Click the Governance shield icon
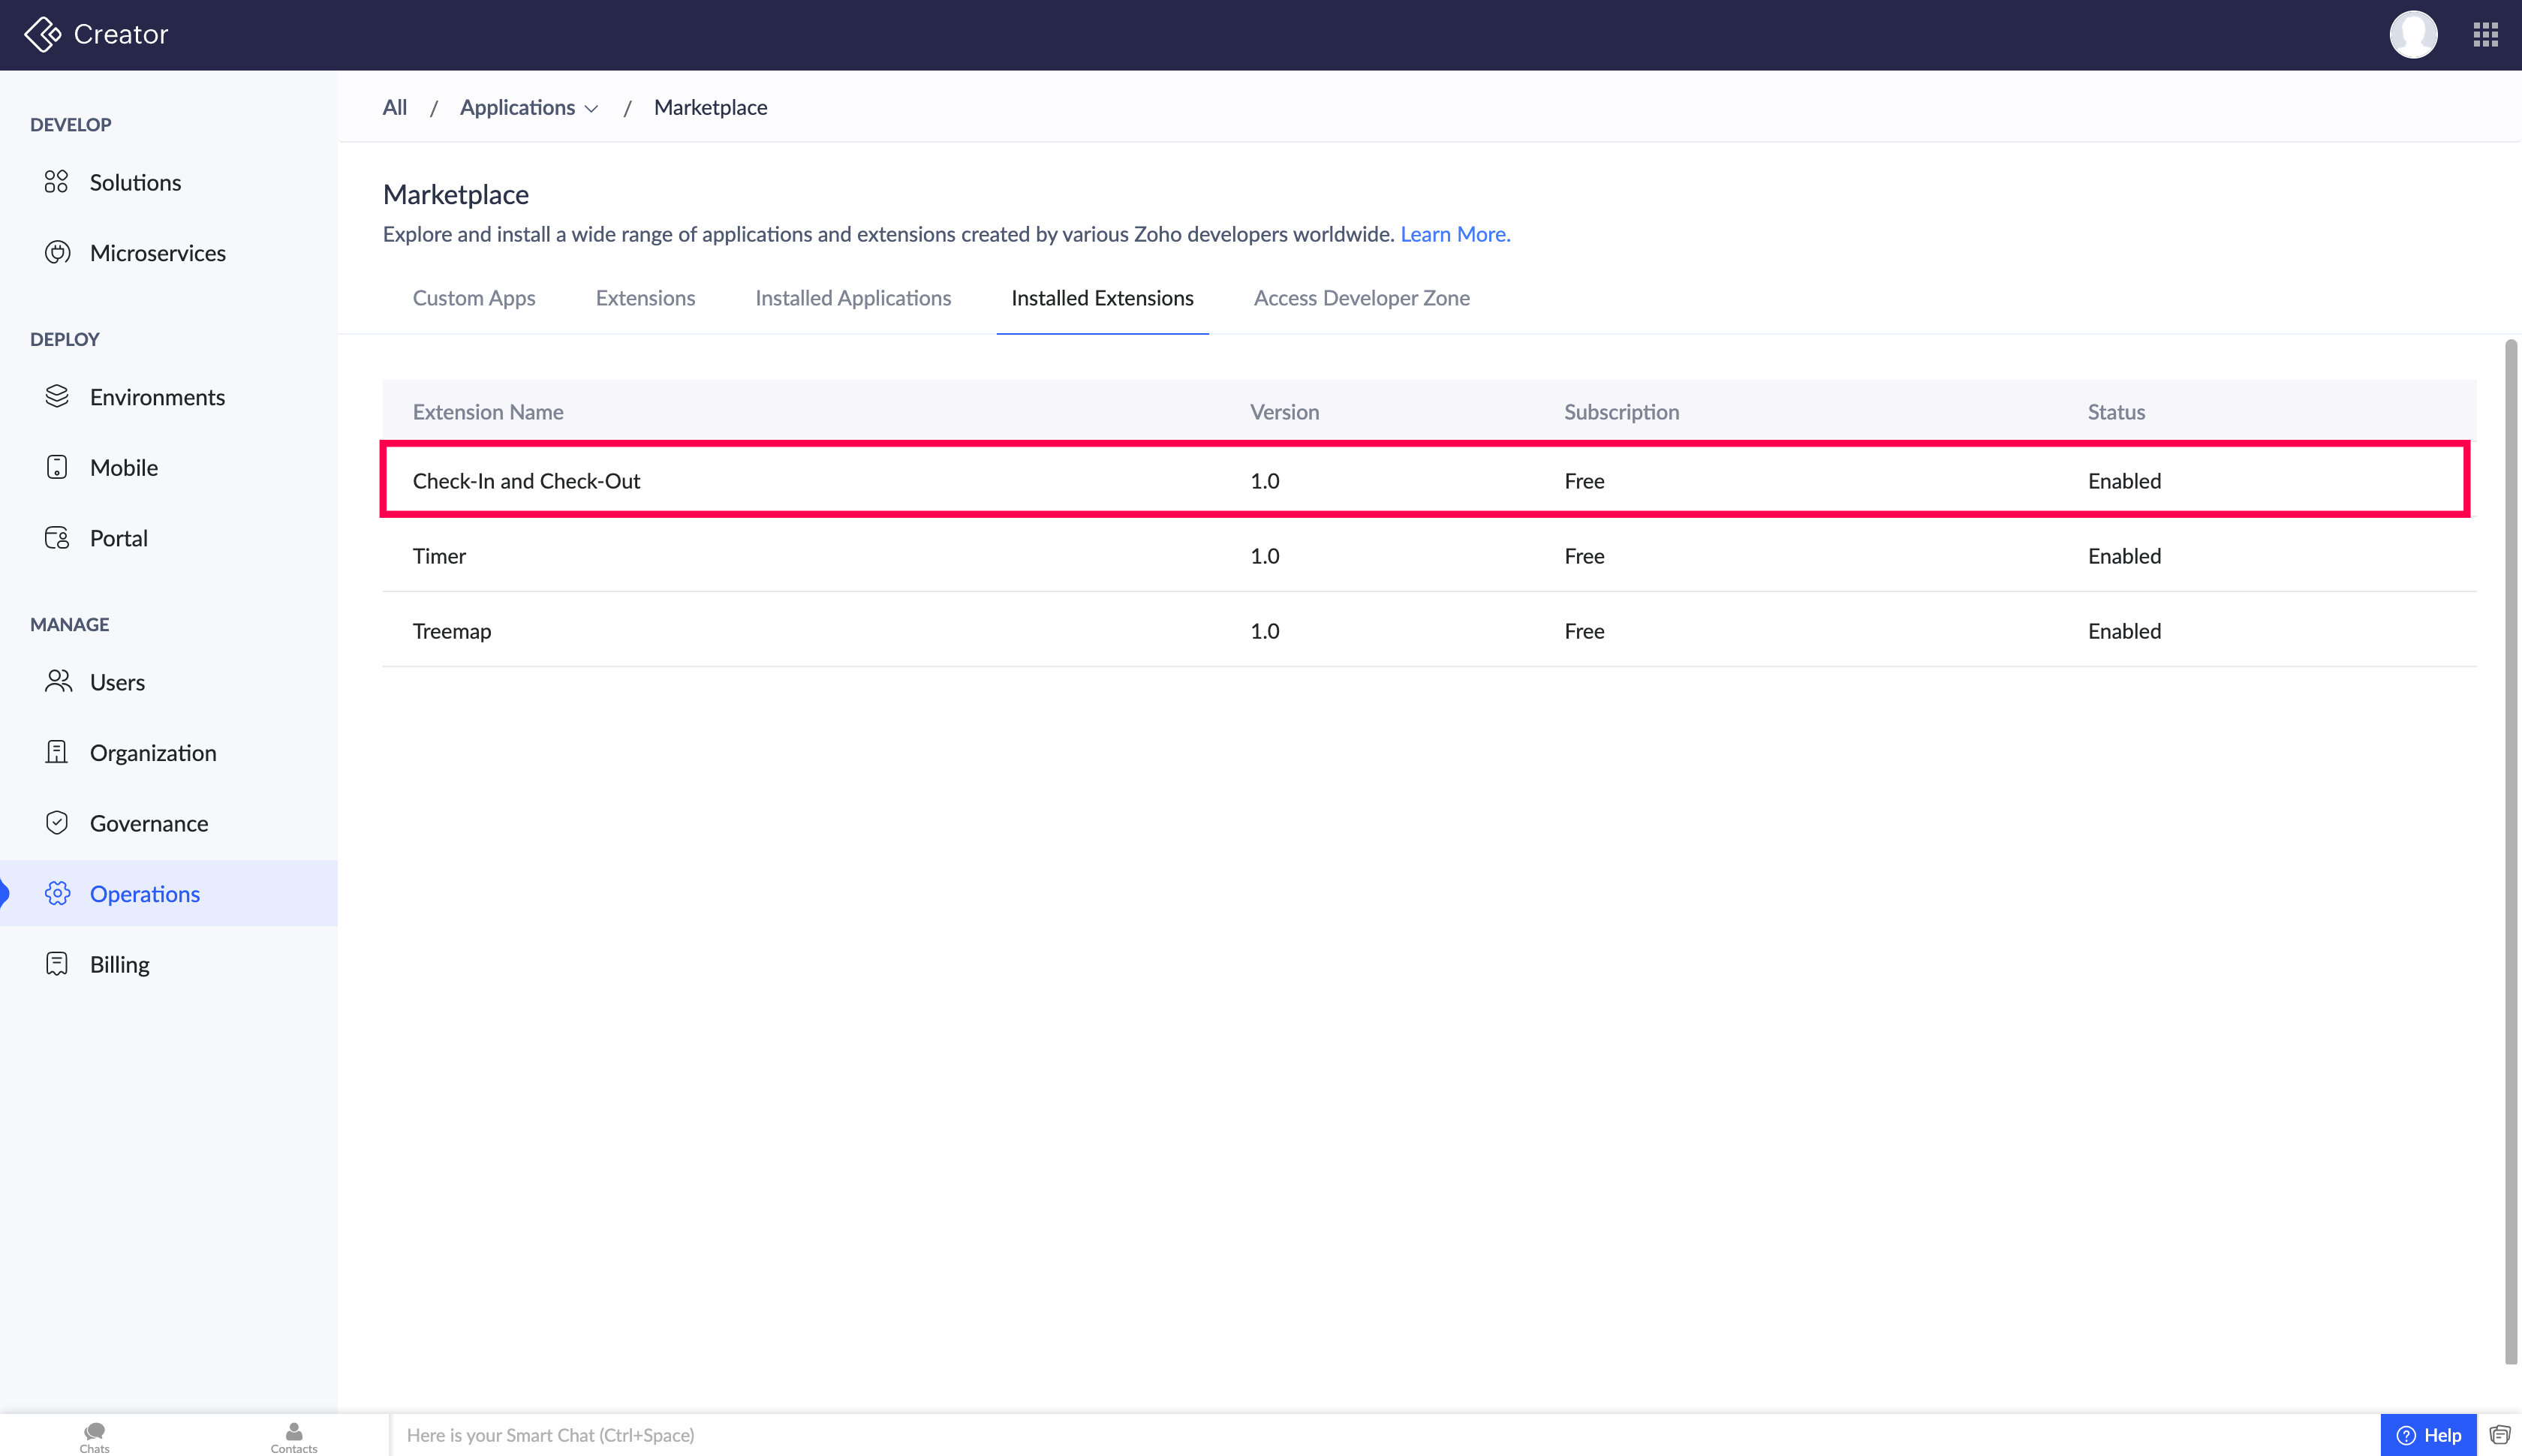 click(57, 822)
